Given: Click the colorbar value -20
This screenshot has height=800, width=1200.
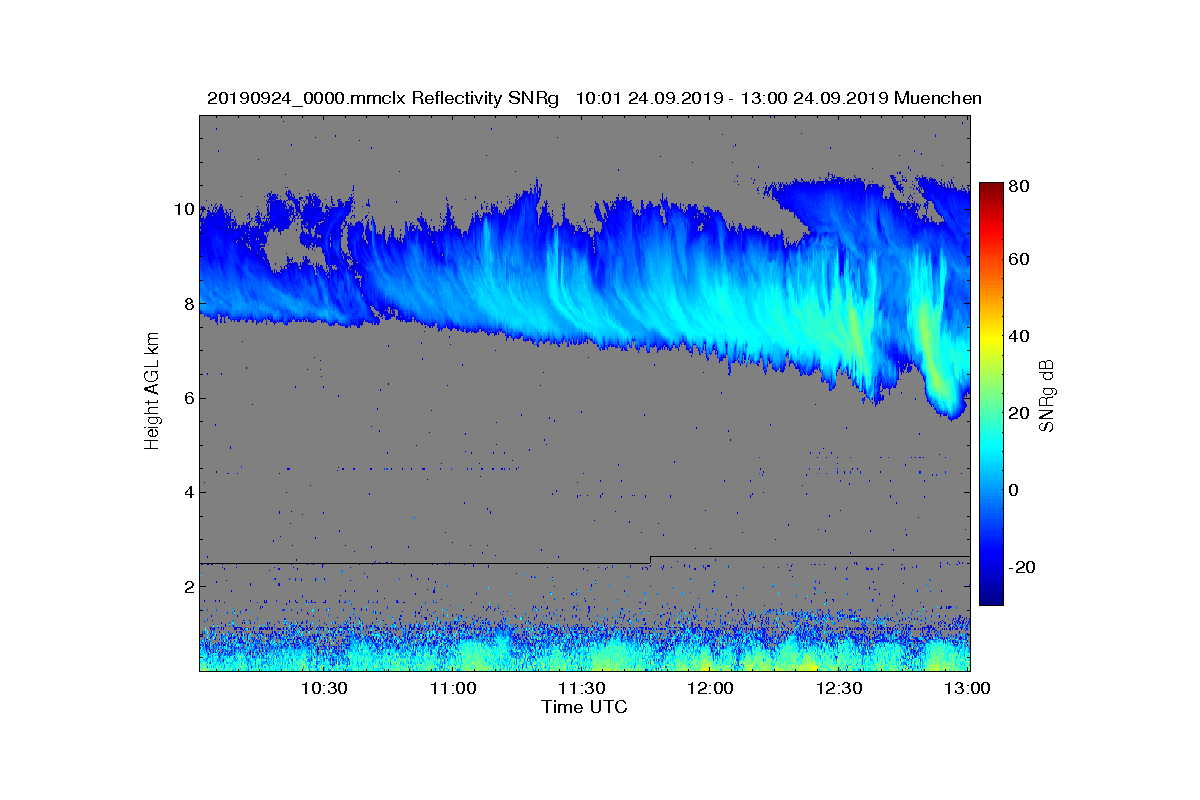Looking at the screenshot, I should click(x=1023, y=567).
